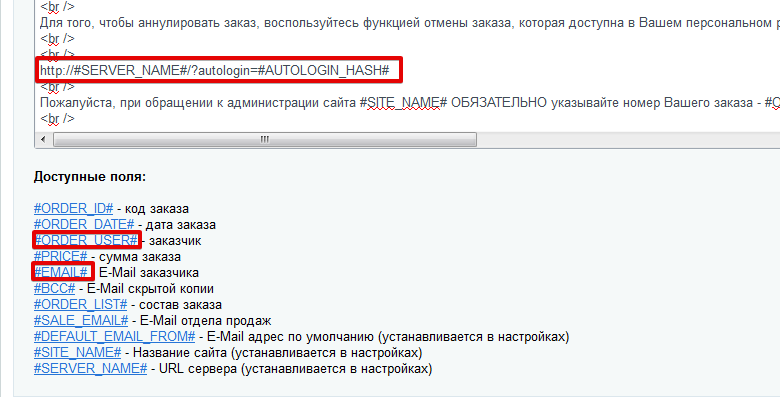Click the 'E-Mail скрытой копии' description
Viewport: 780px width, 397px height.
pos(150,289)
